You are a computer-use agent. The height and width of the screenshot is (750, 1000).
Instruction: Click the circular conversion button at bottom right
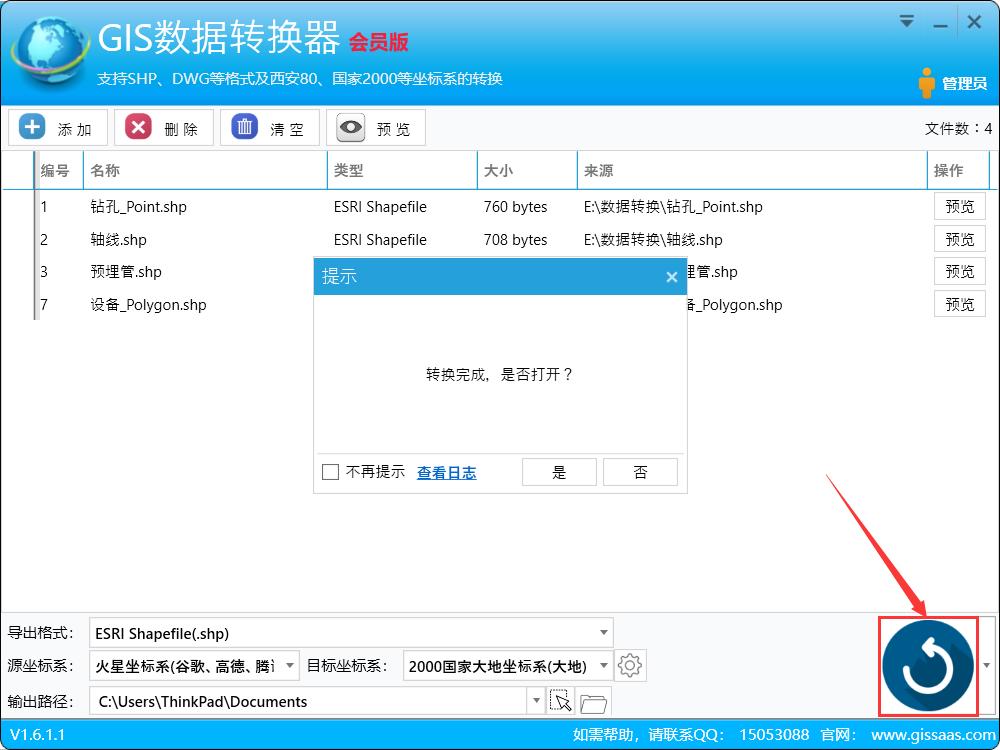926,666
